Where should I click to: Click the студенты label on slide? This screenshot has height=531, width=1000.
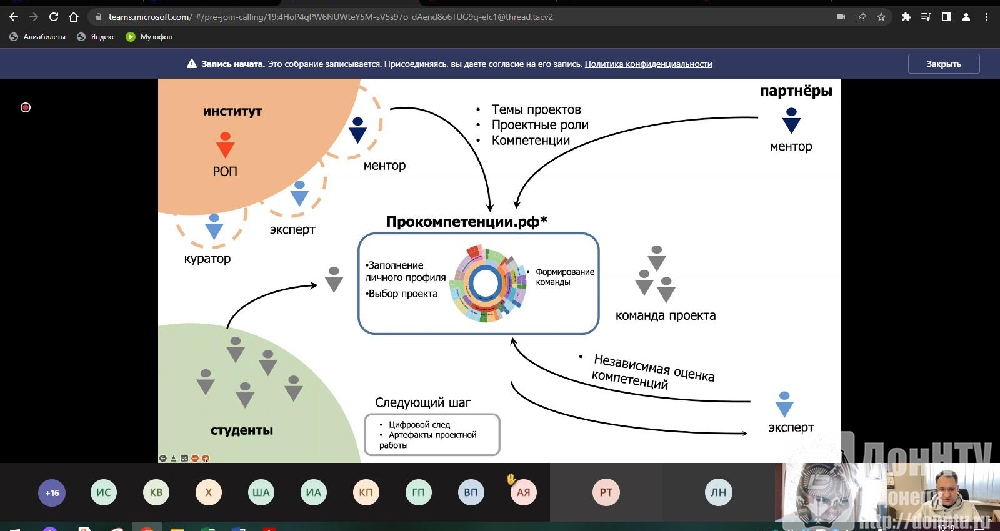point(242,430)
